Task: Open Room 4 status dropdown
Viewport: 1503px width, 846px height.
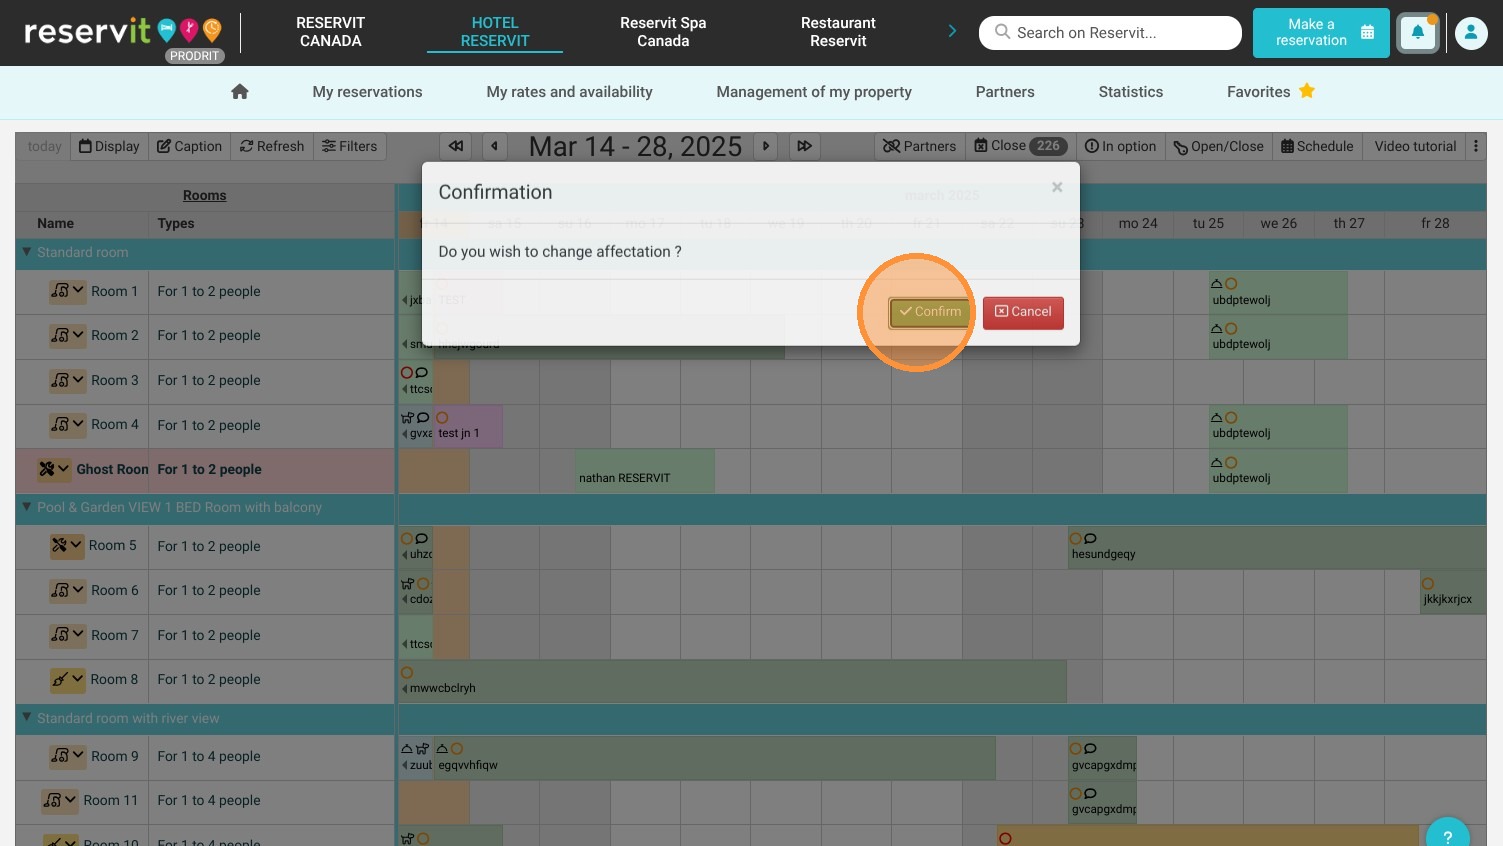Action: pos(68,424)
